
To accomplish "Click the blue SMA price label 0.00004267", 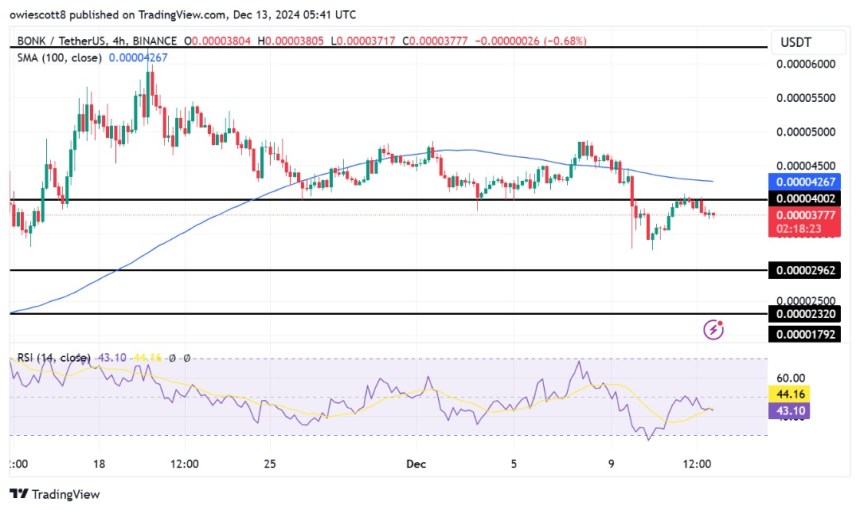I will [x=805, y=182].
